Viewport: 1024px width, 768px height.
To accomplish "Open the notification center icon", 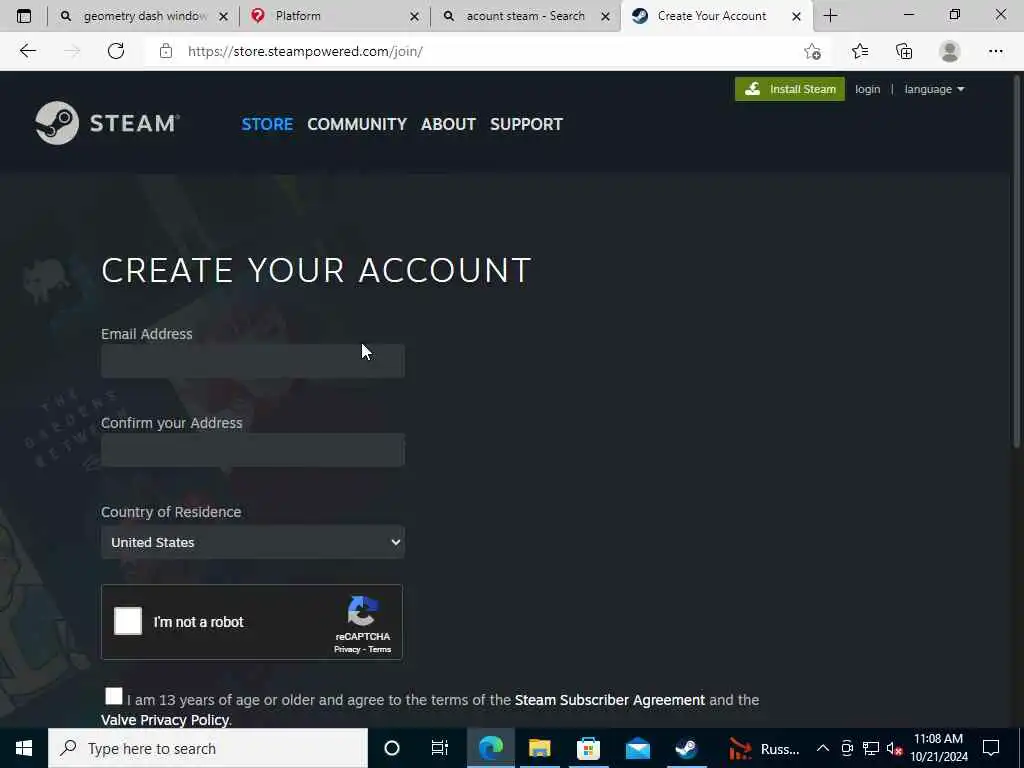I will coord(991,748).
